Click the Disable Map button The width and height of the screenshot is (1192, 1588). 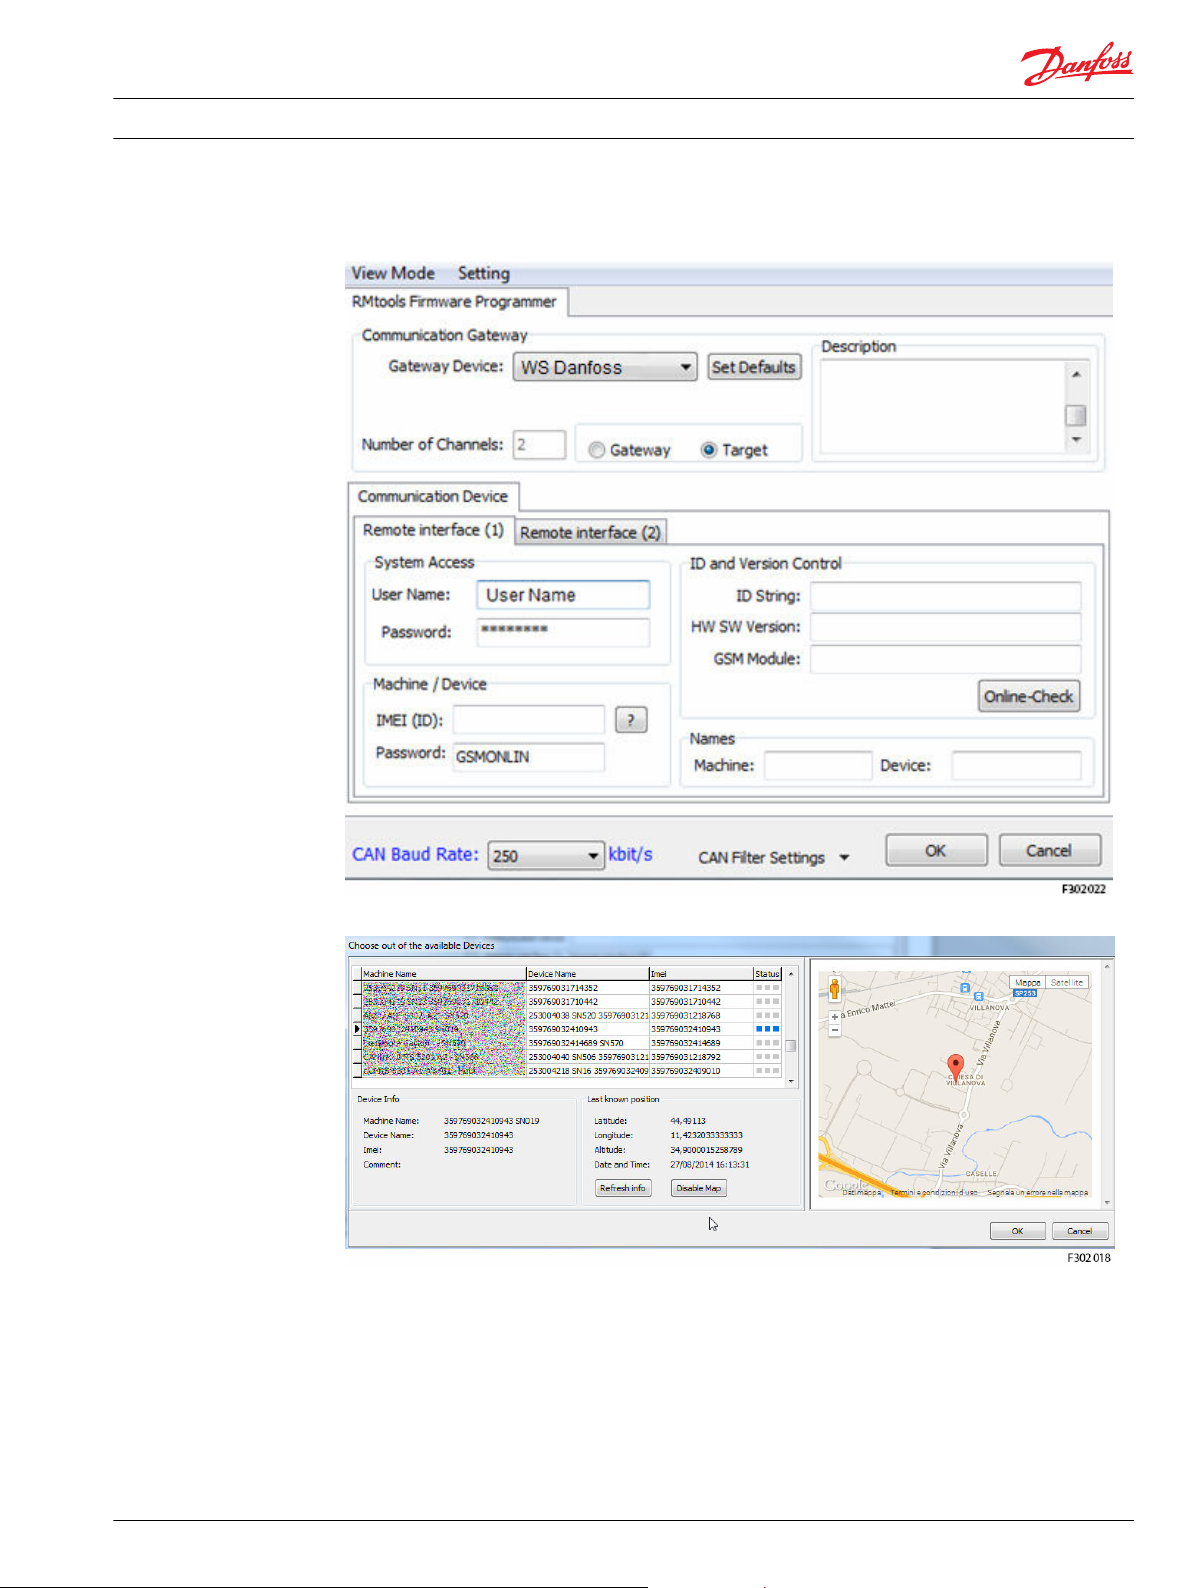pyautogui.click(x=698, y=1188)
